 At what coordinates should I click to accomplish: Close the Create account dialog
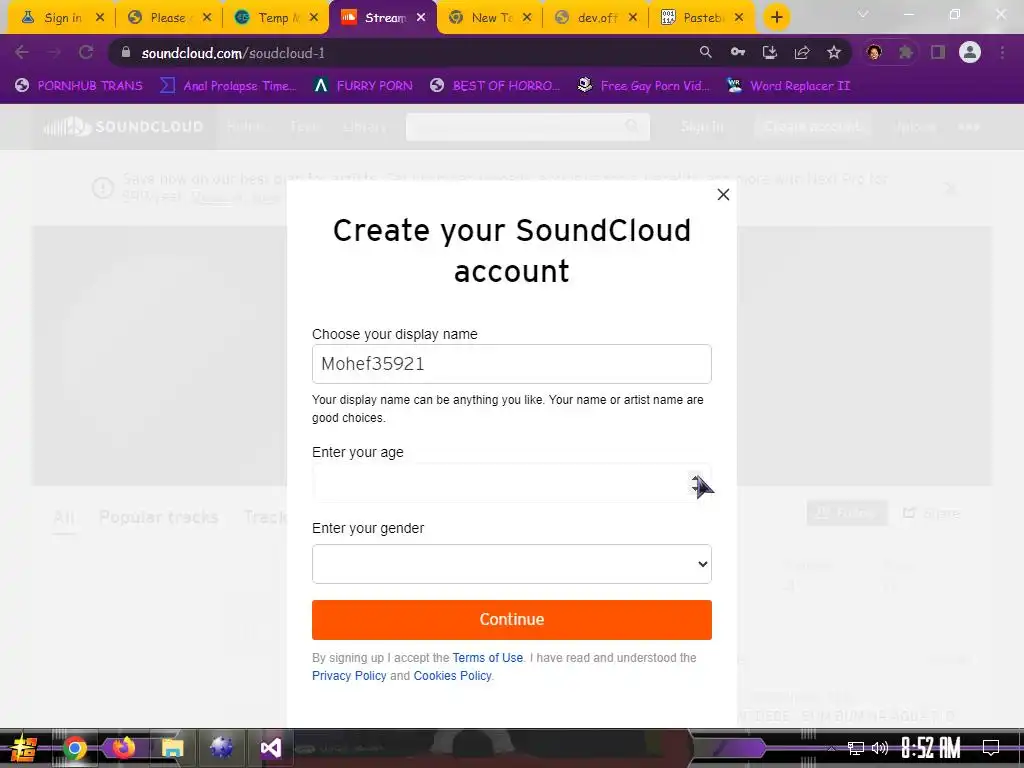pos(723,195)
